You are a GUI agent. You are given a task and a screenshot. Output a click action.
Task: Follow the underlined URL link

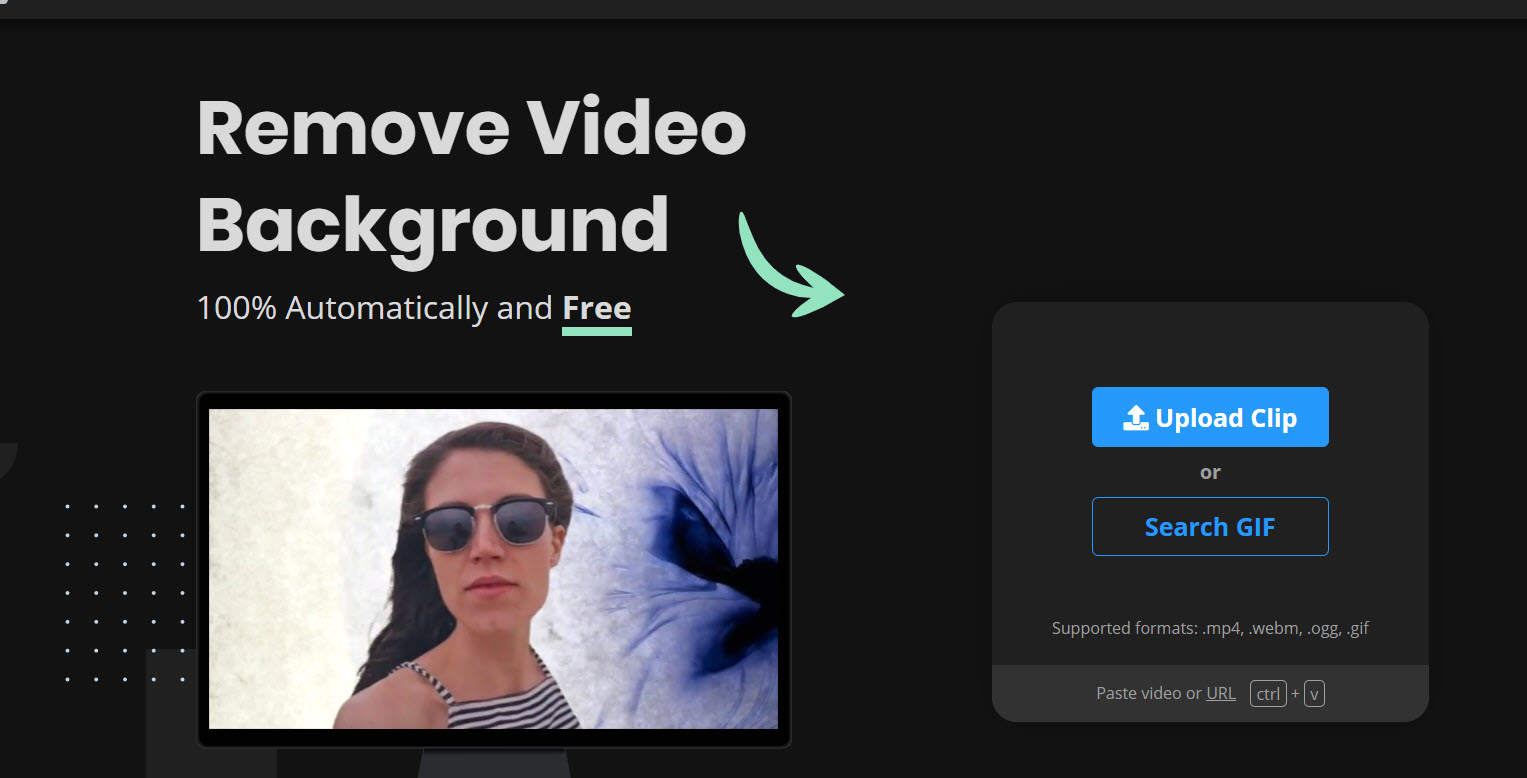(x=1220, y=693)
